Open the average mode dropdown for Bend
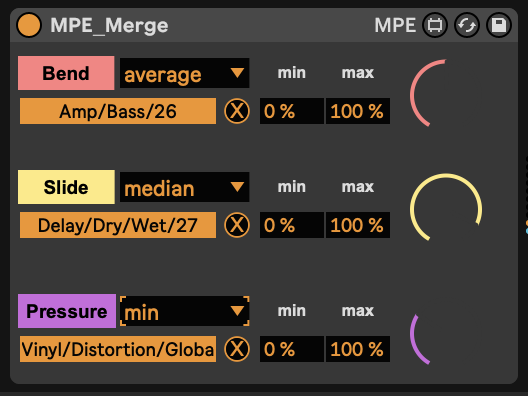Viewport: 528px width, 396px height. pyautogui.click(x=185, y=73)
